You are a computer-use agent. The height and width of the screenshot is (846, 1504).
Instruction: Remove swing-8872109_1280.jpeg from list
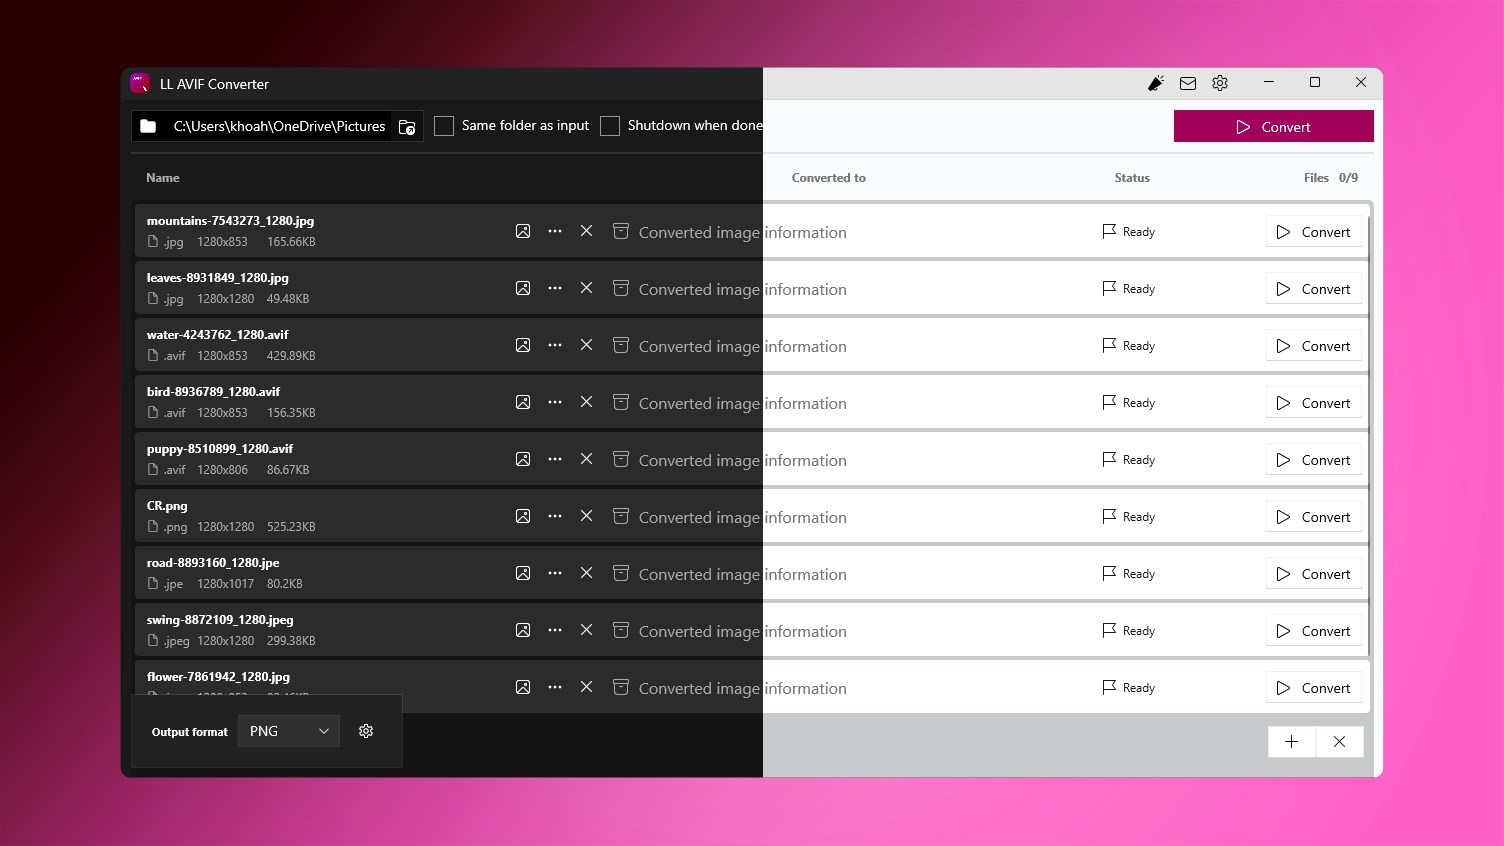click(x=587, y=630)
